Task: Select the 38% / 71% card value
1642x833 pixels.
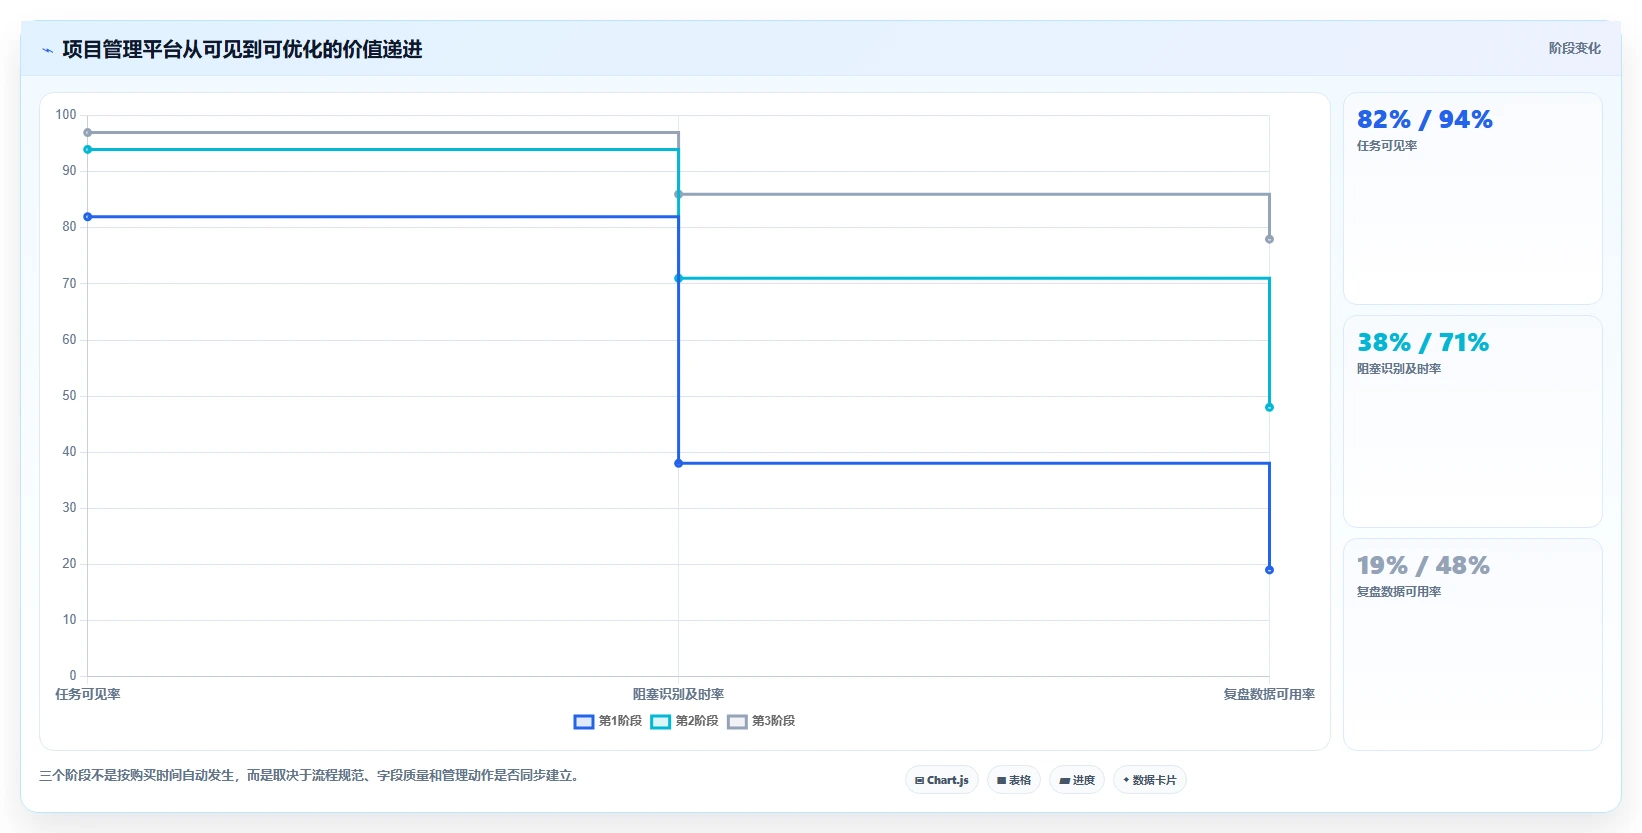Action: (1423, 342)
